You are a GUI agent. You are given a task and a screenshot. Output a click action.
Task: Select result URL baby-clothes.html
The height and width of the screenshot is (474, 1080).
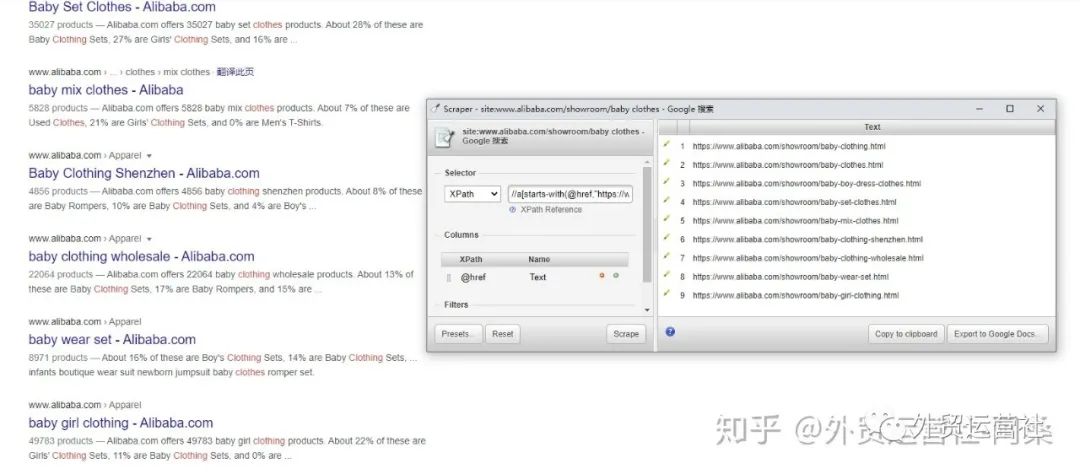coord(788,165)
